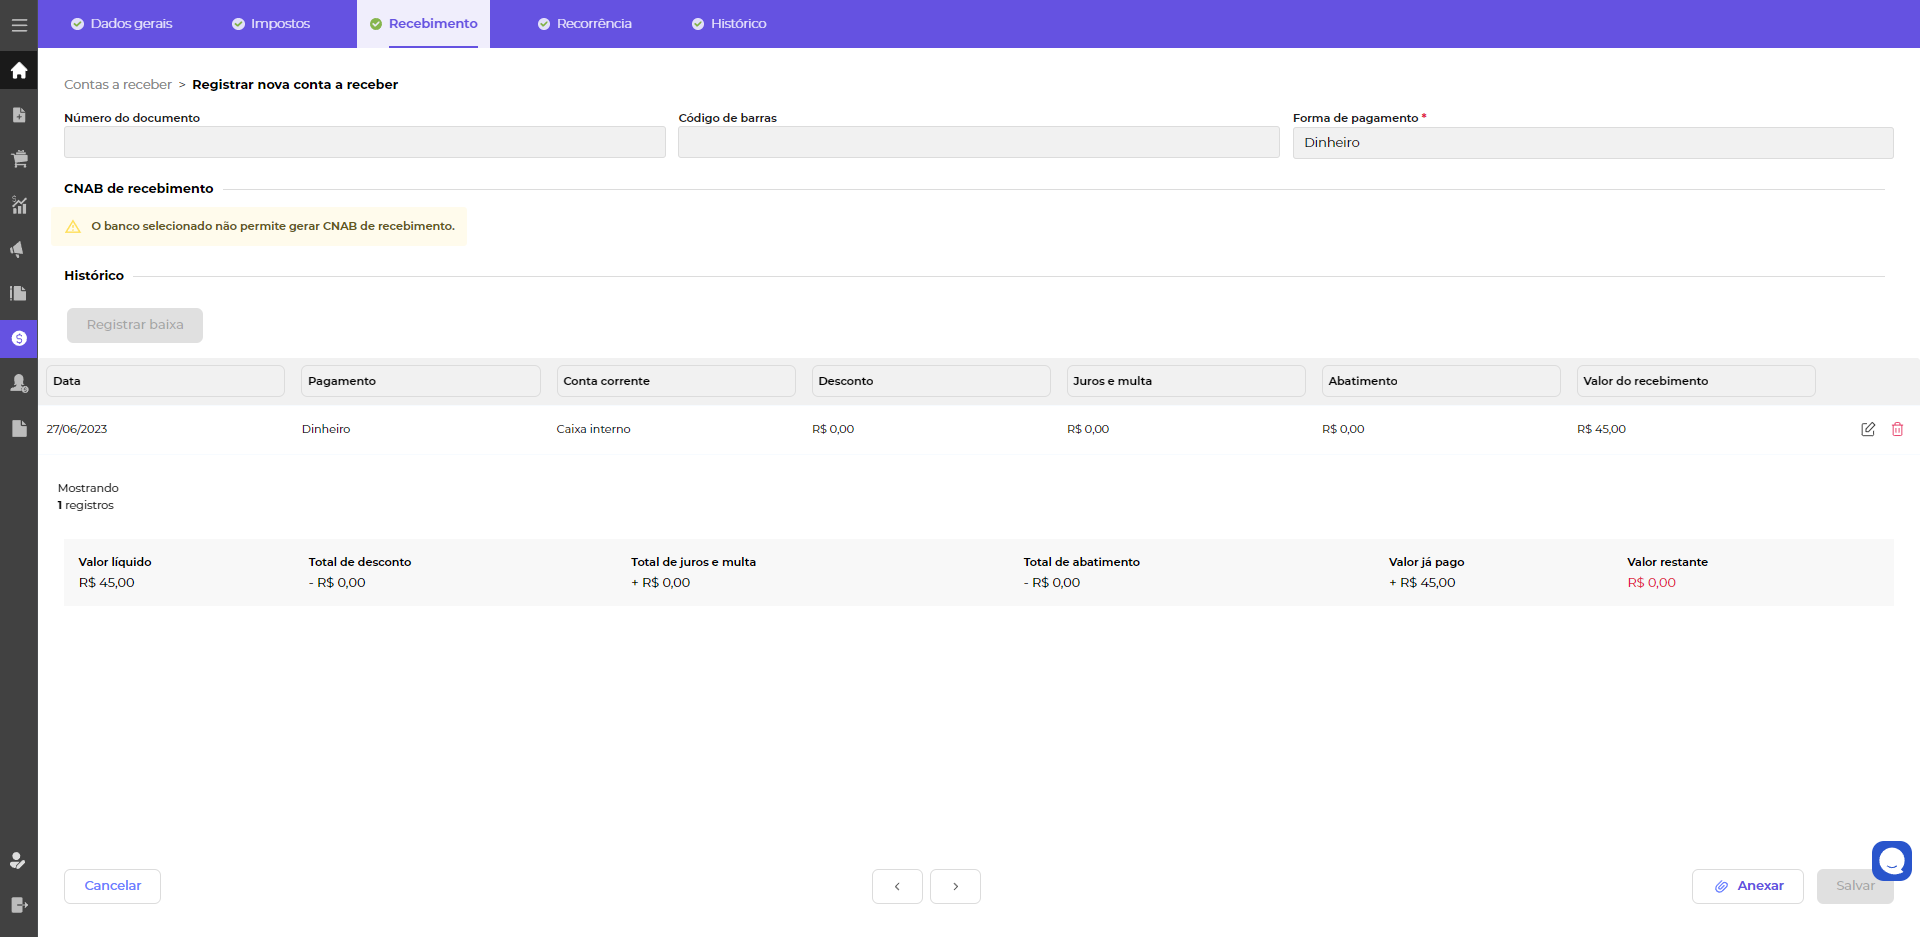Click the Número do documento field
This screenshot has height=937, width=1920.
[364, 142]
